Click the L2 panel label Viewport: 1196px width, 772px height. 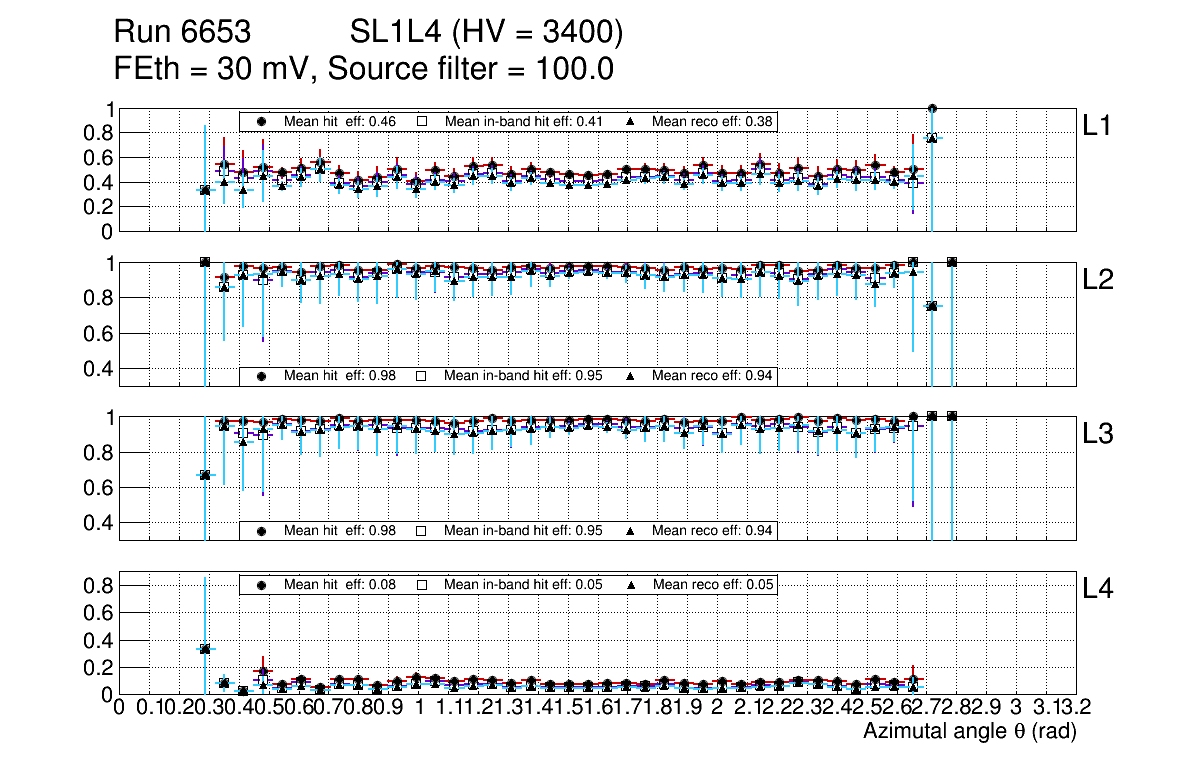pos(1098,281)
